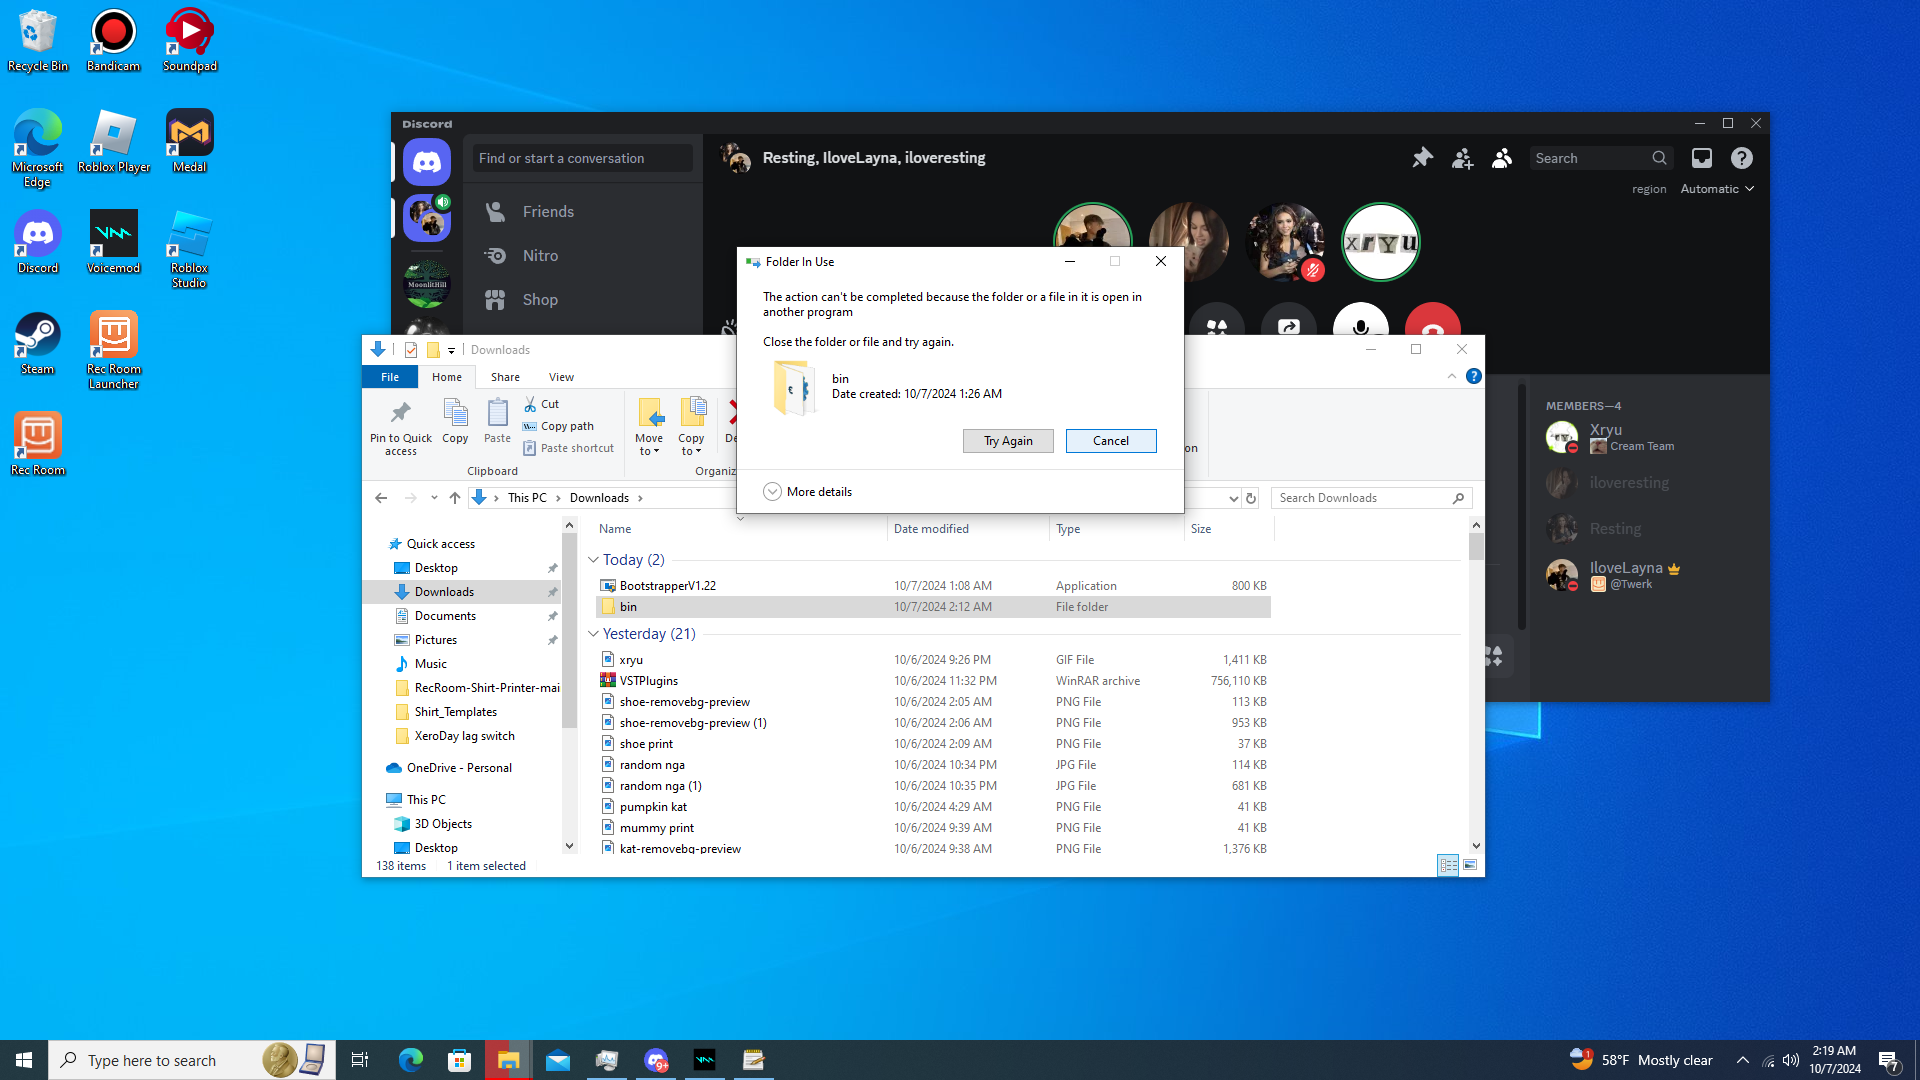Click Discord help question mark icon
The height and width of the screenshot is (1080, 1920).
click(x=1741, y=158)
